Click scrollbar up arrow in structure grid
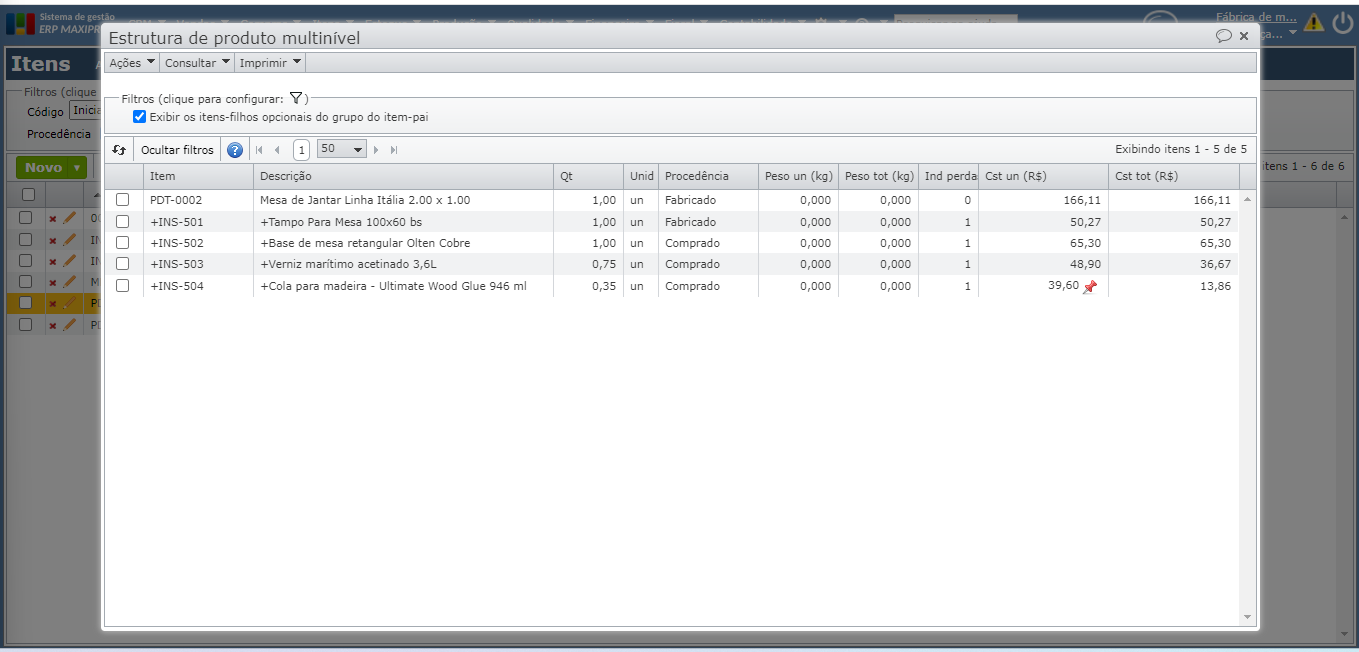Viewport: 1359px width, 652px height. point(1247,199)
